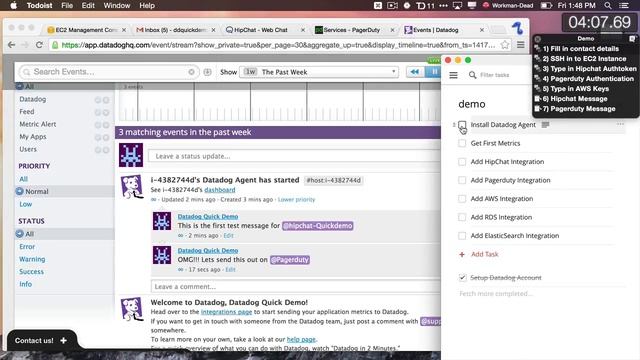Close the Events | Datadog tab
Screen dimensions: 640x360
482,30
